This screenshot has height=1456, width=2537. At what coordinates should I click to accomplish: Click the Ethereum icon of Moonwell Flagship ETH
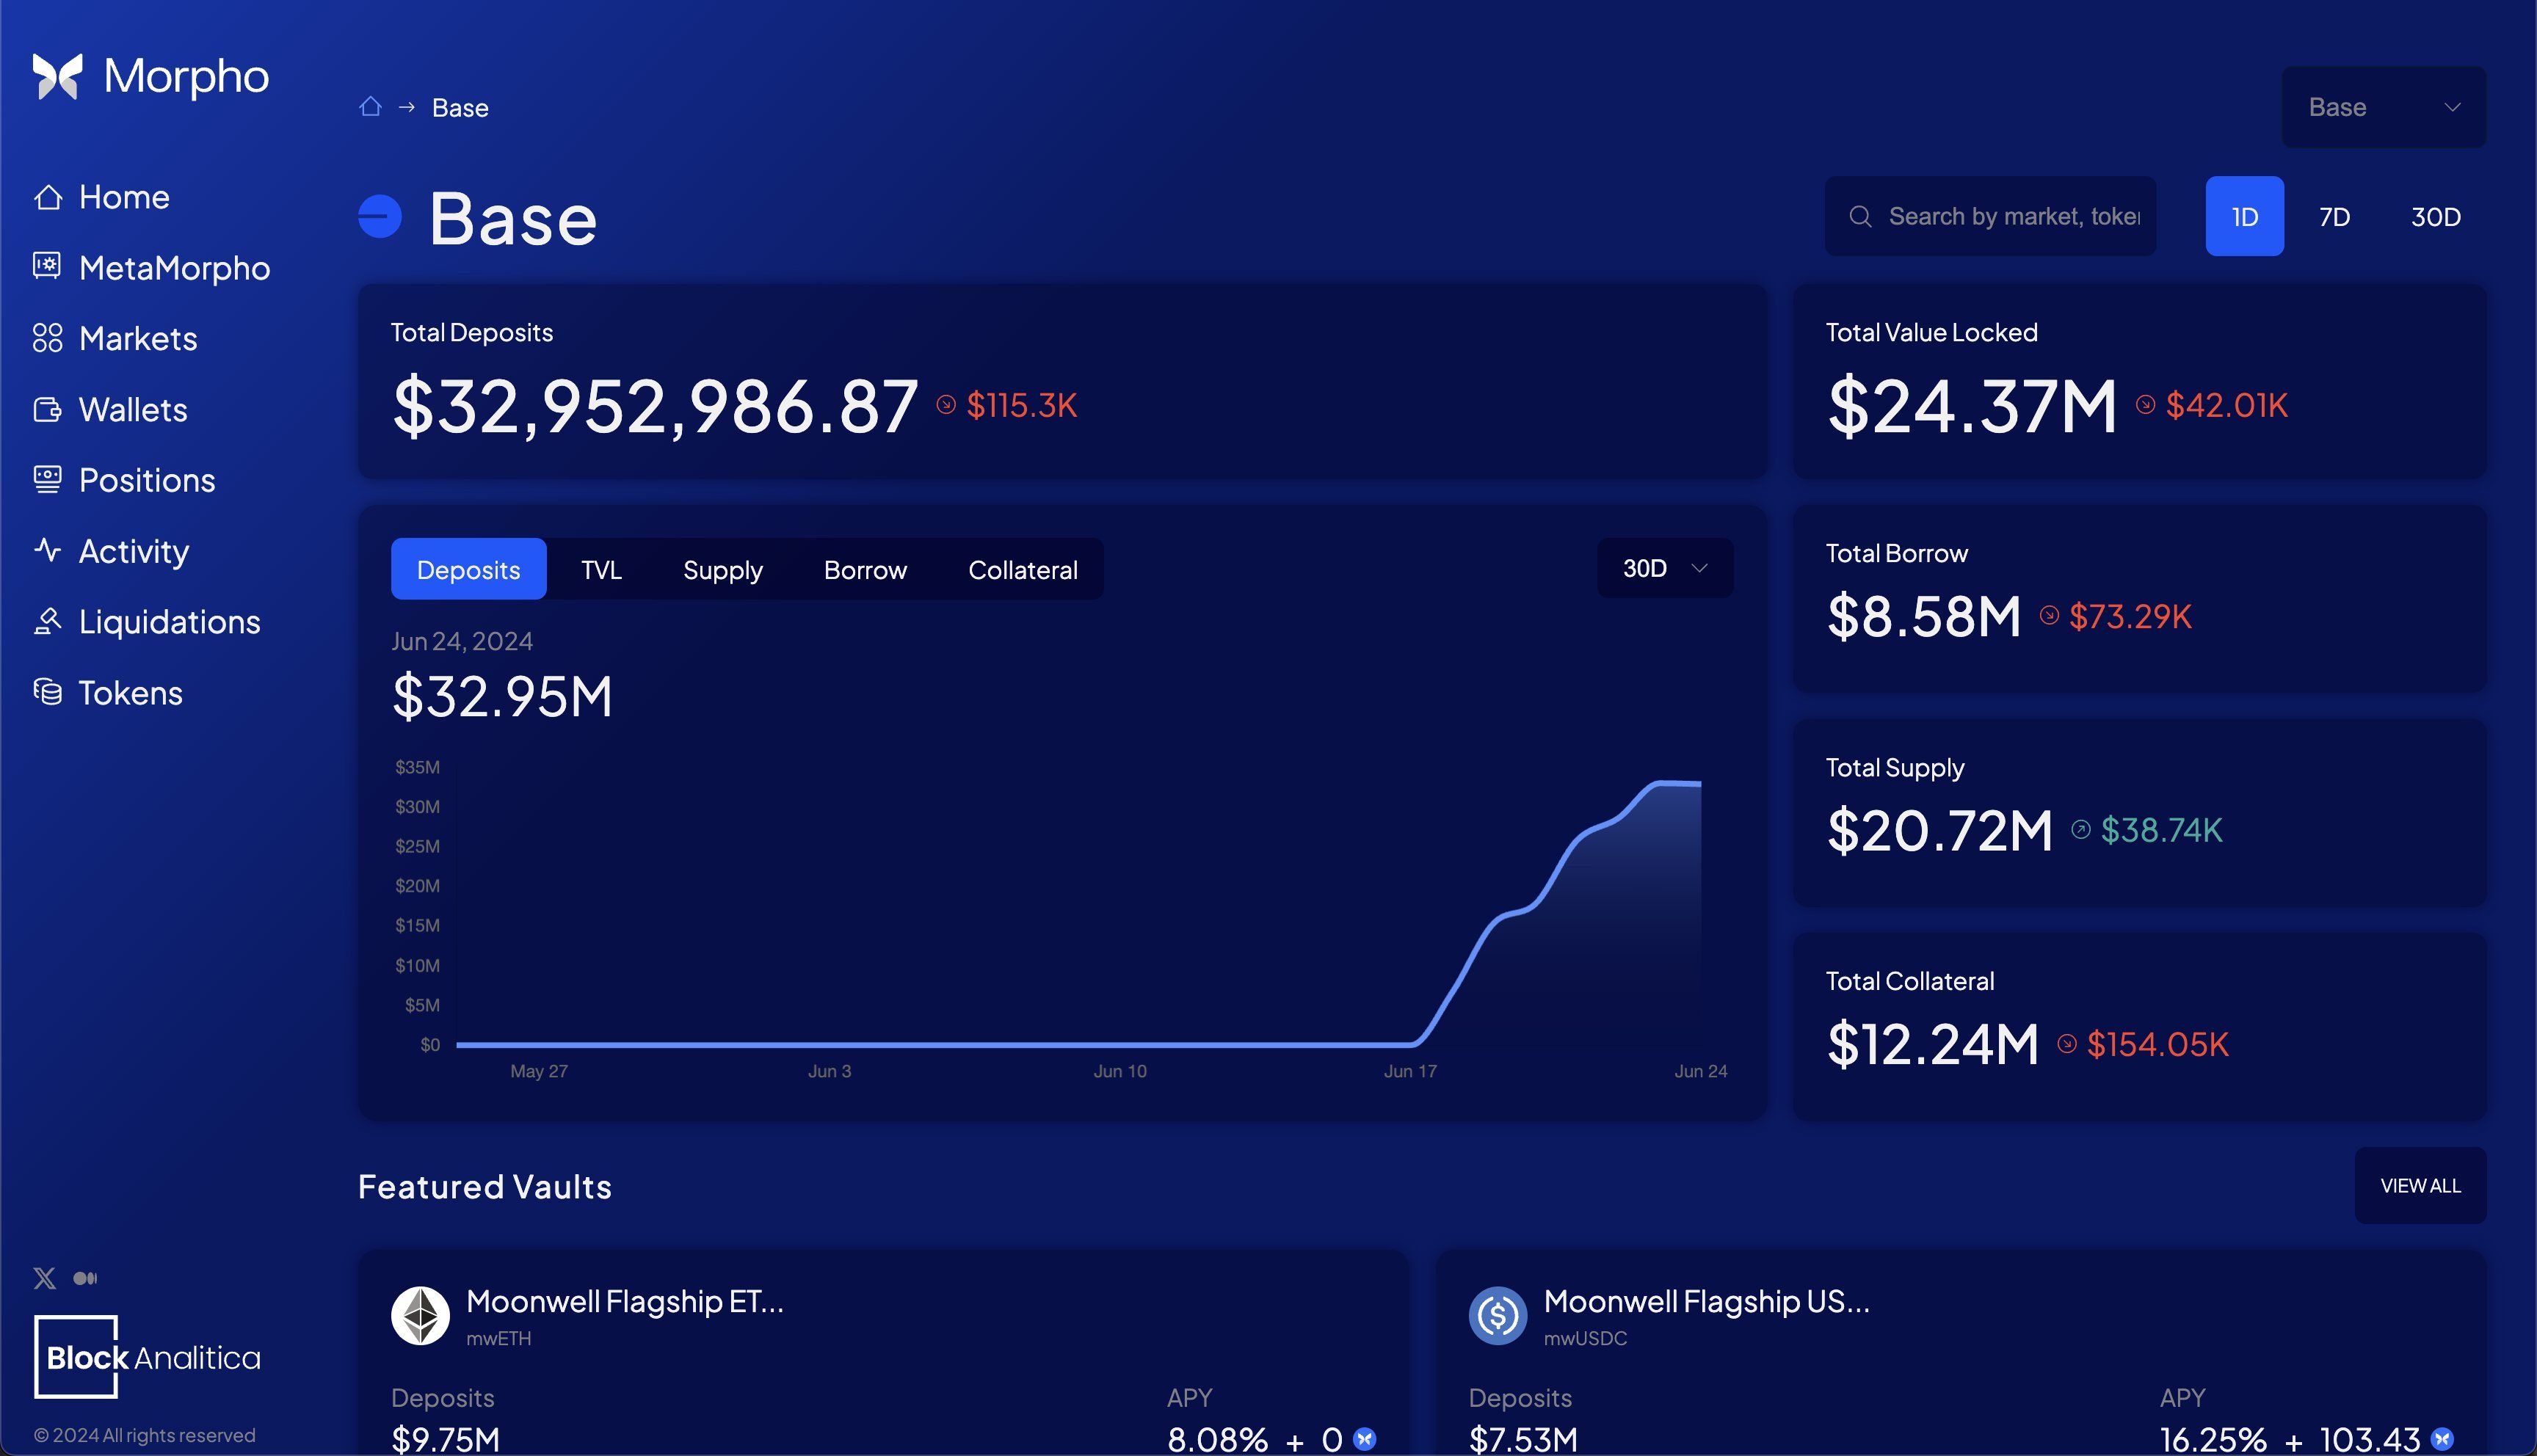coord(420,1315)
